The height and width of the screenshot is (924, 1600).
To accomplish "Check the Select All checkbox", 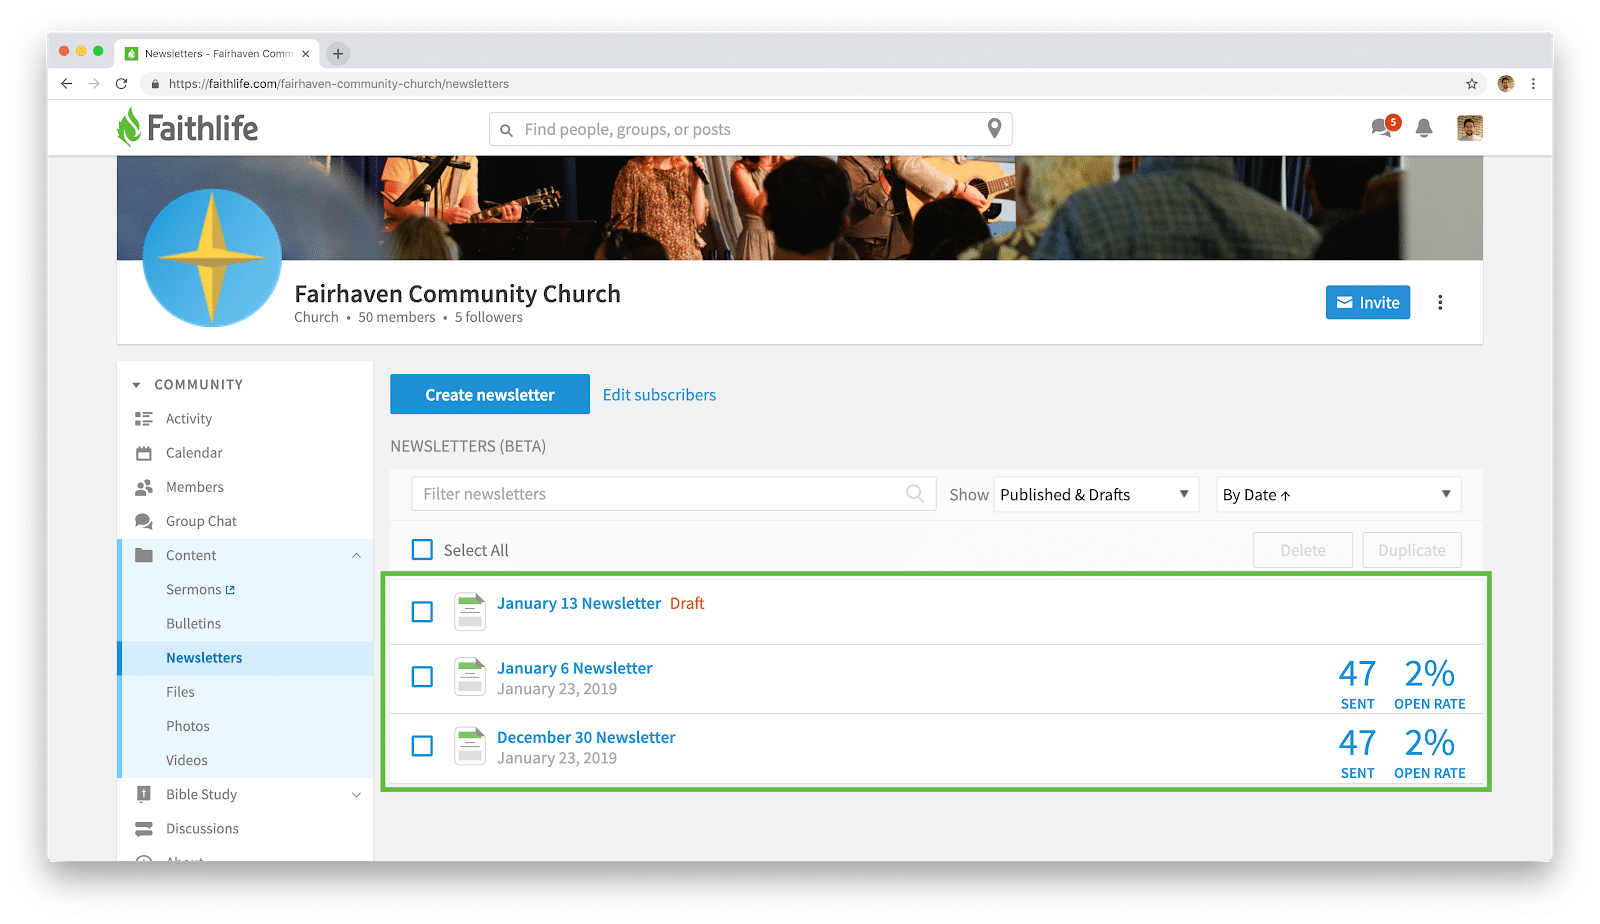I will coord(423,550).
